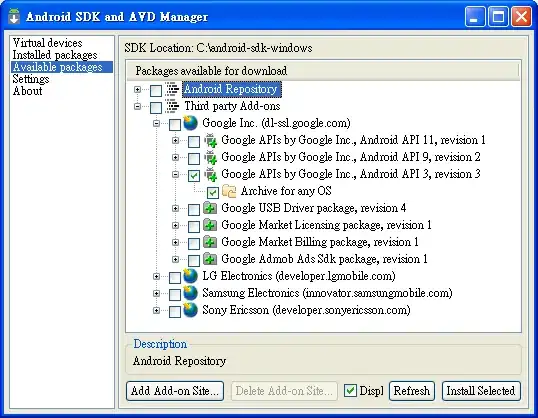Click the Google USB Driver package icon
This screenshot has width=538, height=418.
(x=210, y=208)
